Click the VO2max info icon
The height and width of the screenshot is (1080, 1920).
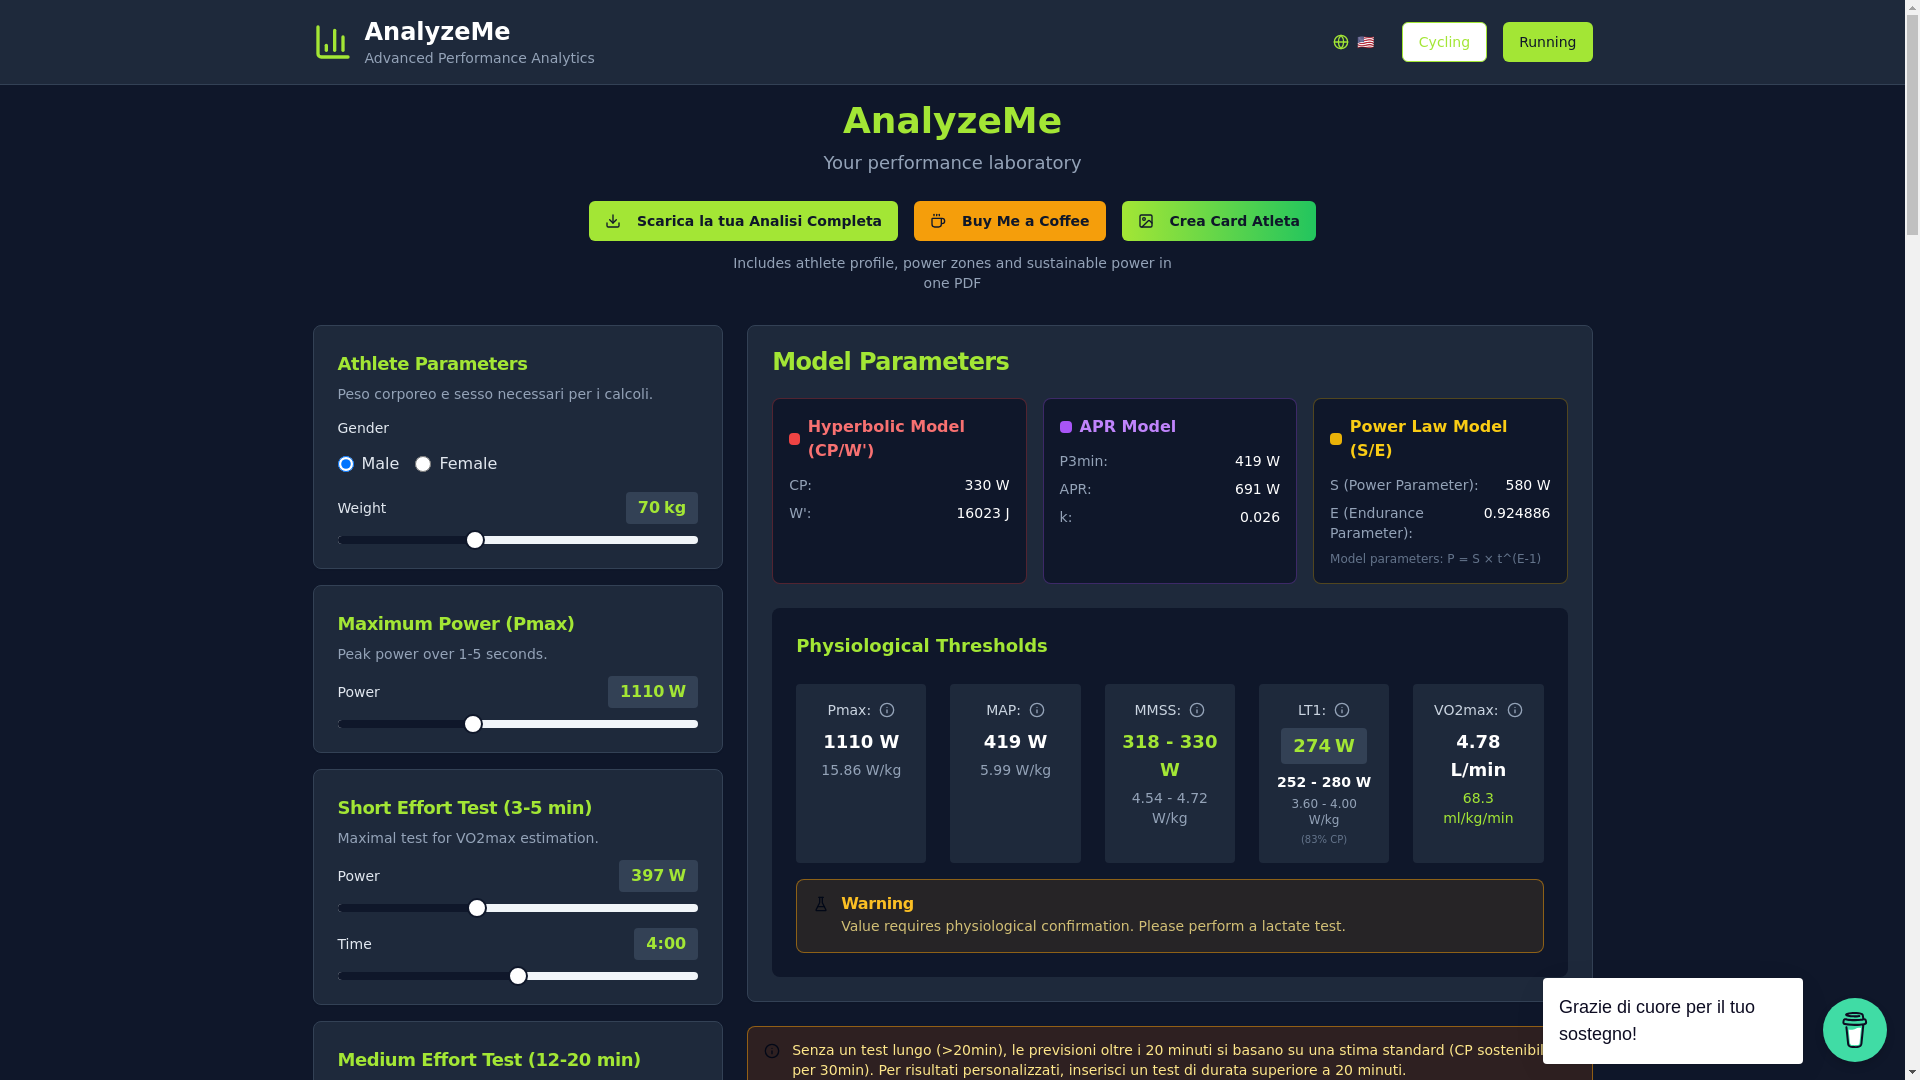tap(1515, 710)
